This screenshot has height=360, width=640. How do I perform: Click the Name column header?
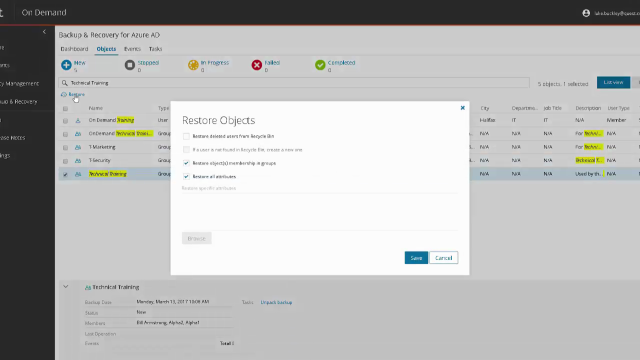point(96,108)
